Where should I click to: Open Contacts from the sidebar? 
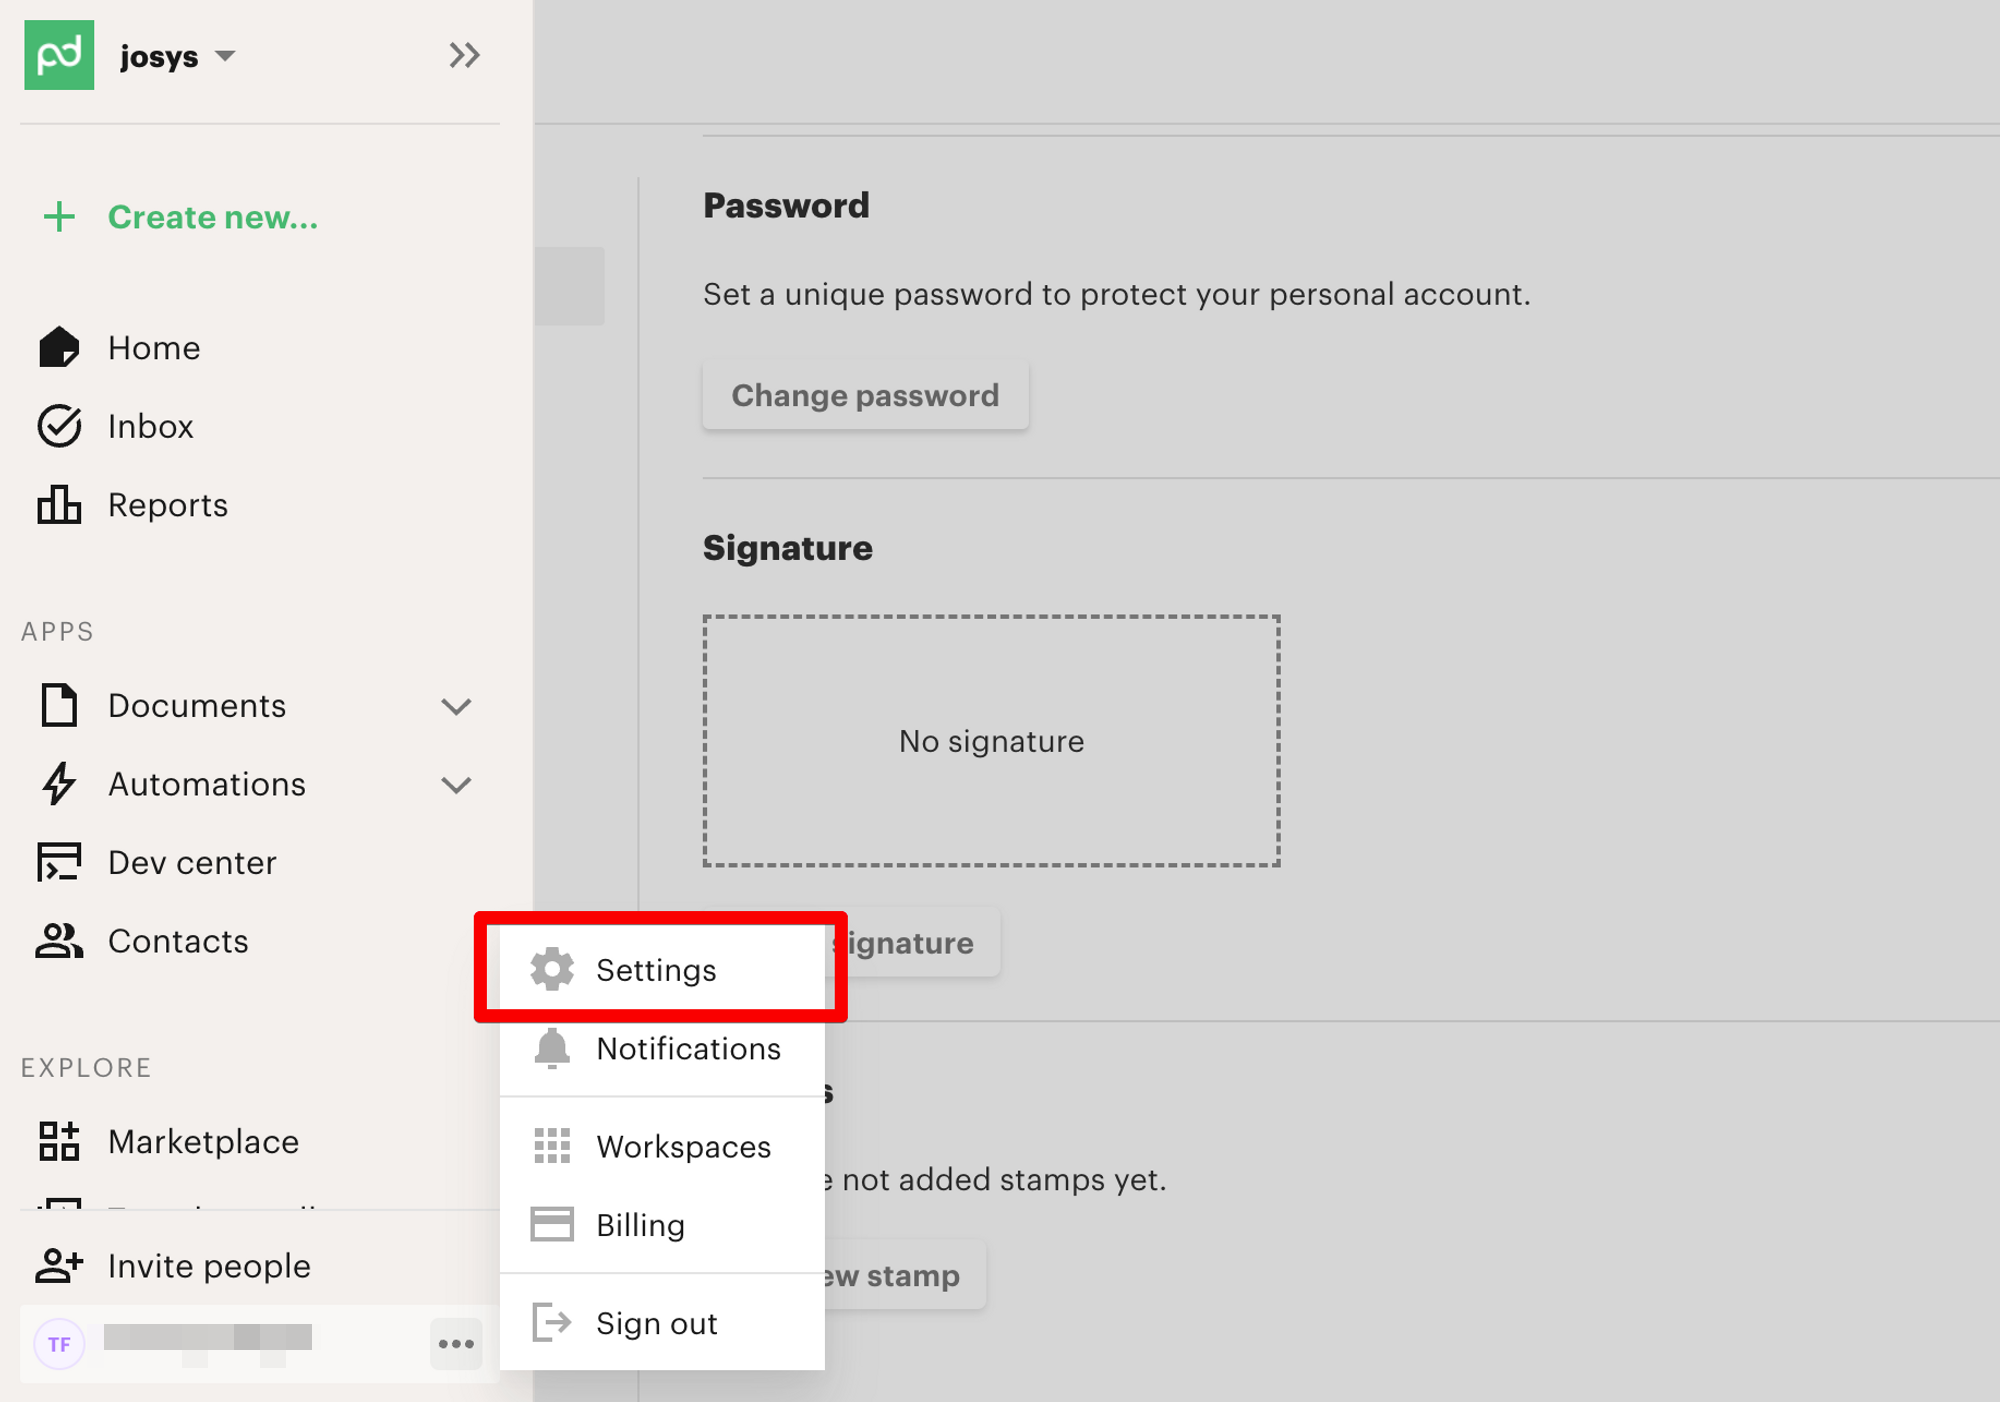(178, 941)
